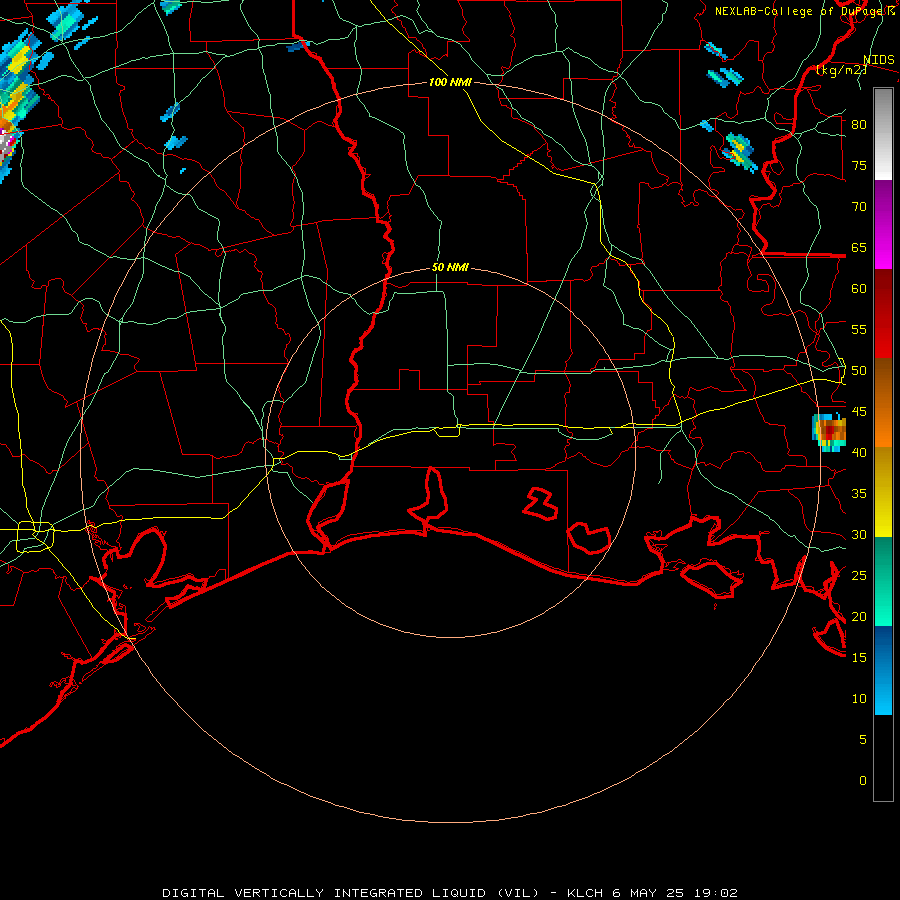Click the scale value '55'
This screenshot has height=900, width=900.
[x=859, y=330]
